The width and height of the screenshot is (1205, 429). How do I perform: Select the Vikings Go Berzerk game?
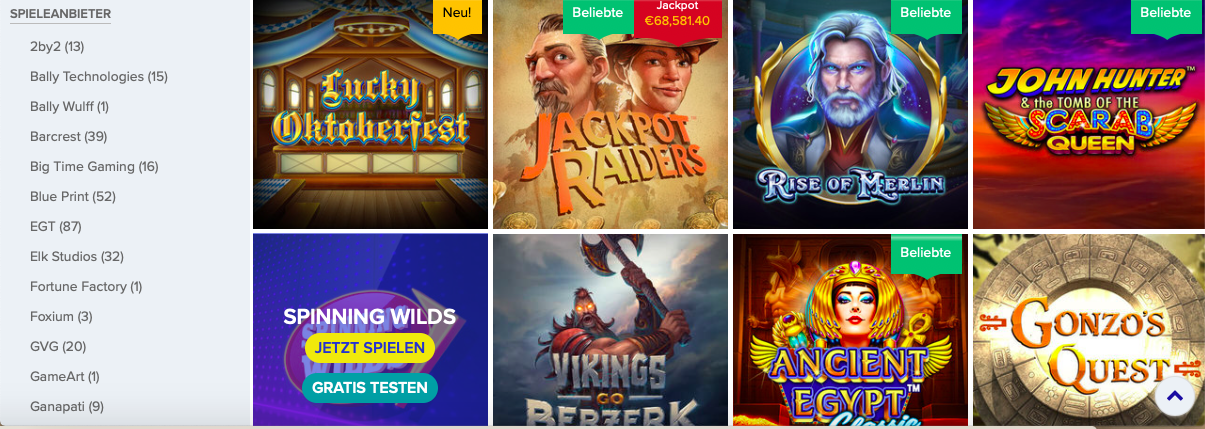[610, 330]
